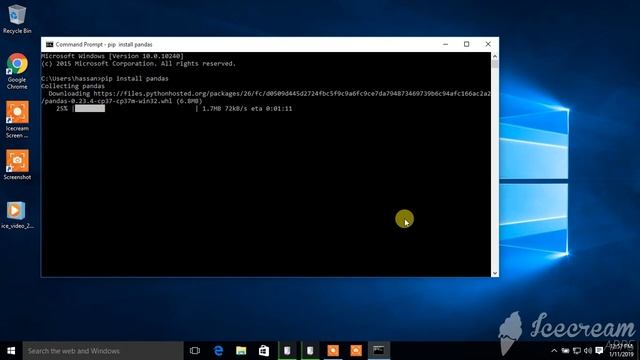Screen dimensions: 640x360
Task: Click the '25%' progress percentage text
Action: pos(62,109)
